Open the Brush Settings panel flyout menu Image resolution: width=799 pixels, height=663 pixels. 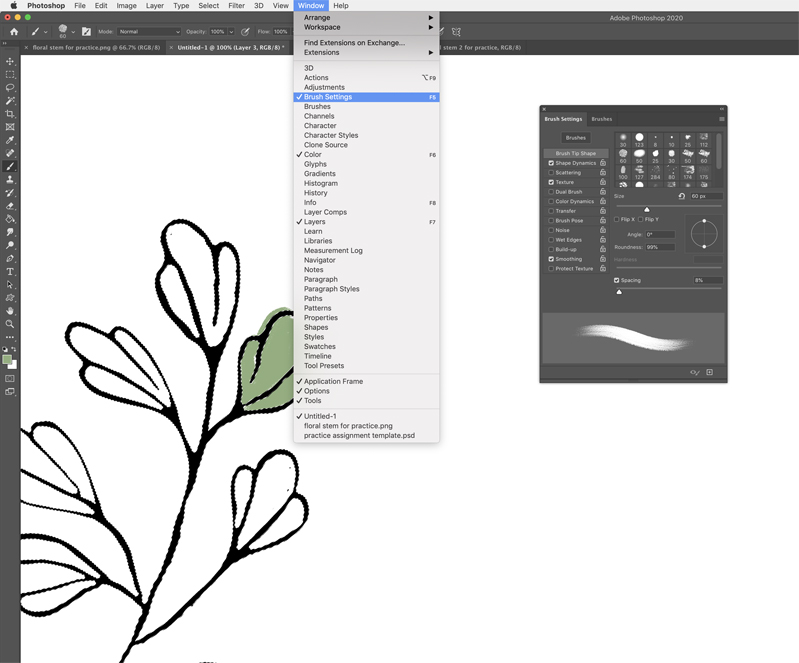721,119
